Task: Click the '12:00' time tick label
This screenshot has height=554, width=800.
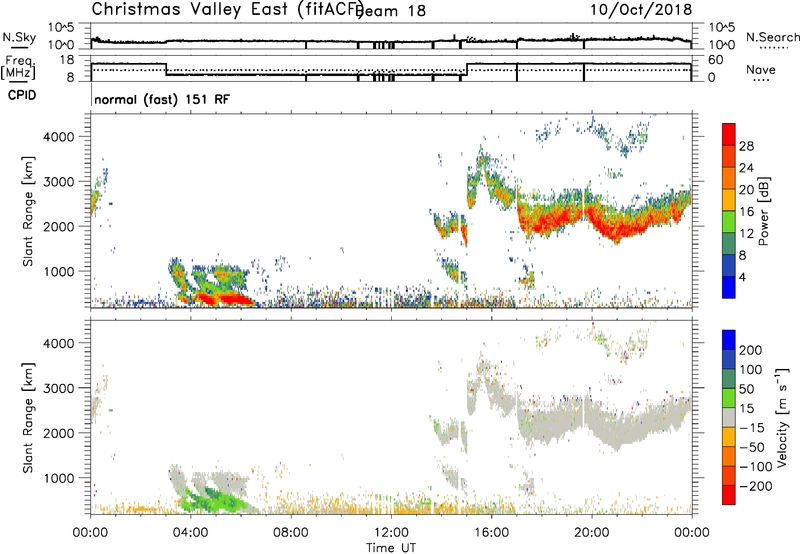Action: pyautogui.click(x=391, y=533)
